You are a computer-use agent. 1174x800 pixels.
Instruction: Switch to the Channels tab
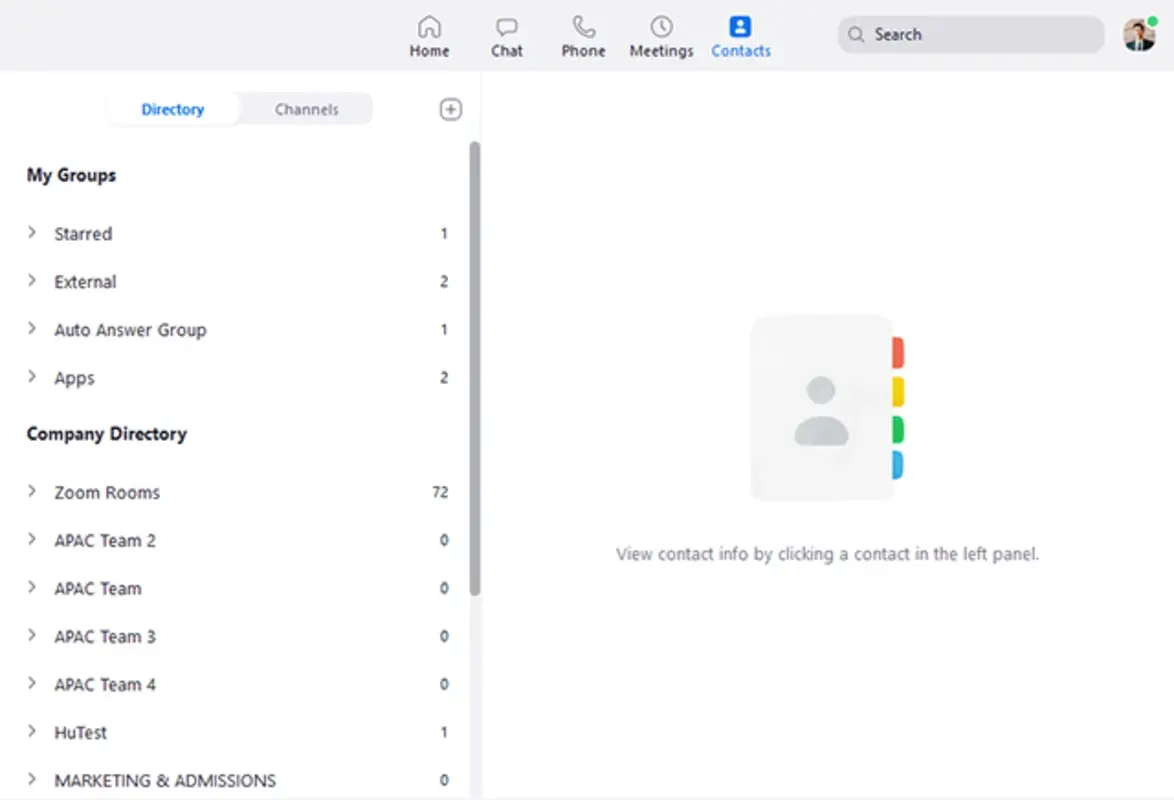click(x=306, y=109)
